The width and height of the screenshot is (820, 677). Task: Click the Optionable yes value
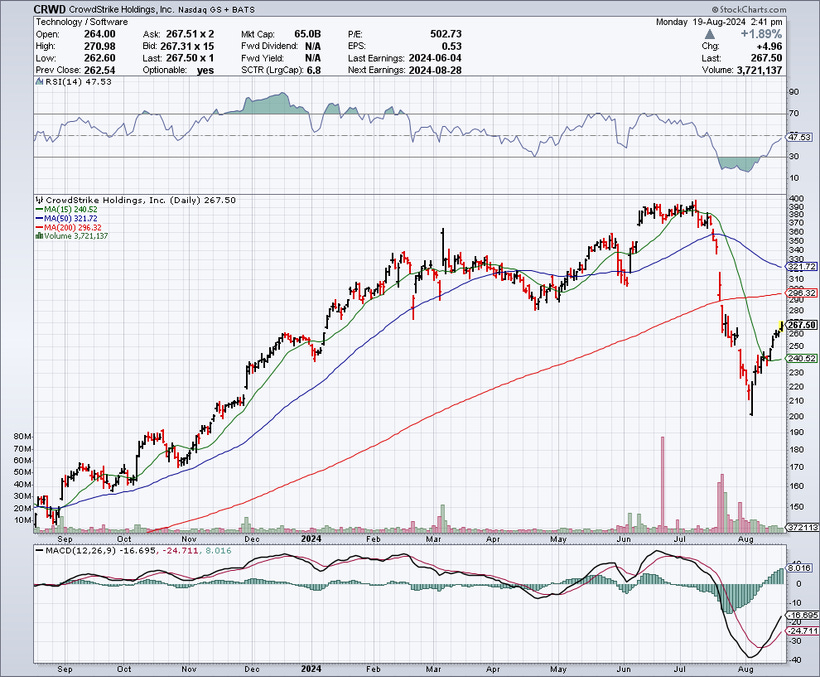pos(206,70)
